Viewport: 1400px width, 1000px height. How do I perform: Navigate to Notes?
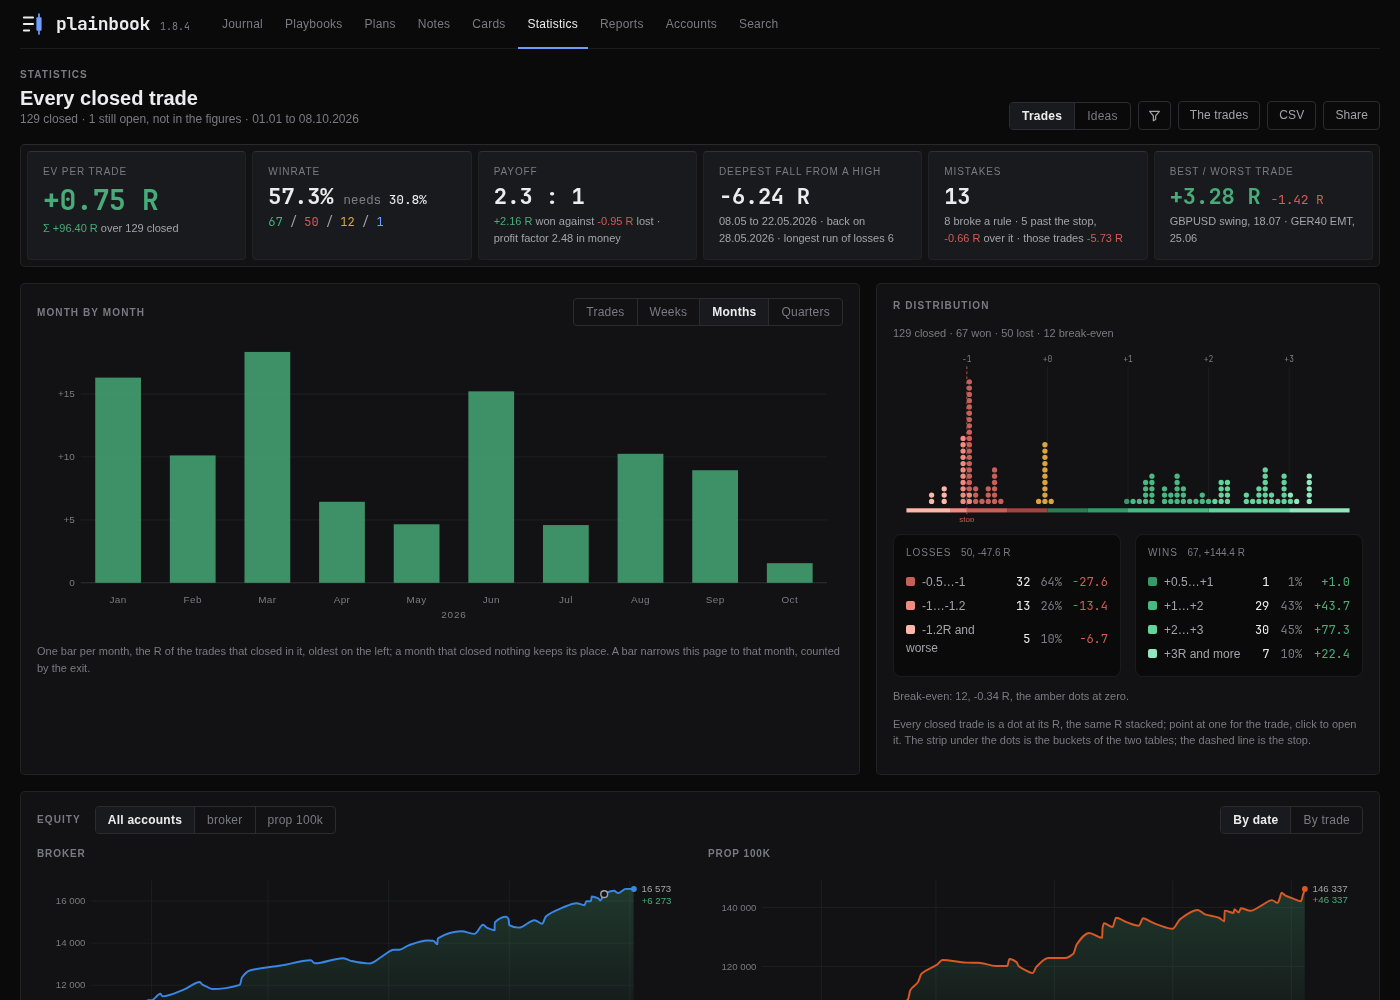tap(434, 24)
